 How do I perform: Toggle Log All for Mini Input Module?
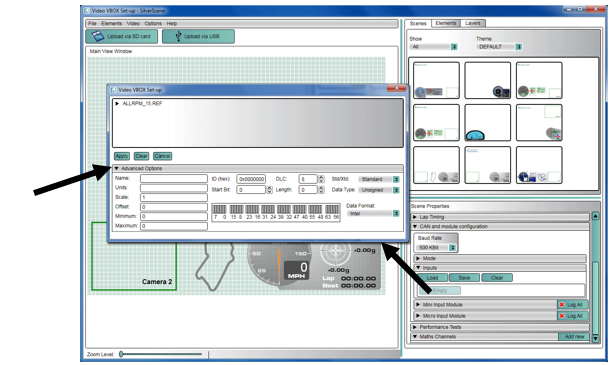point(573,305)
